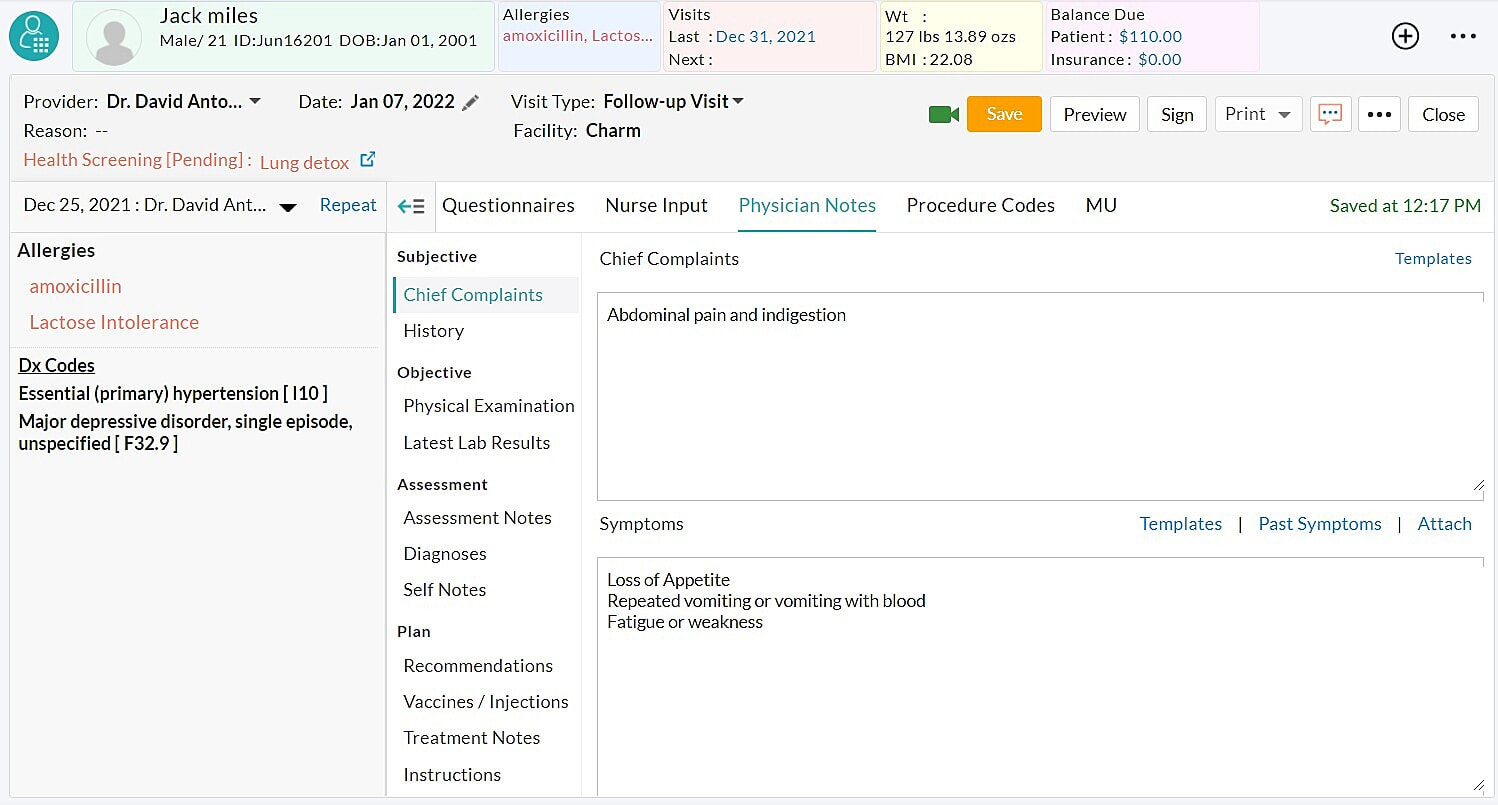The height and width of the screenshot is (805, 1498).
Task: Click the Charm app logo icon
Action: (x=34, y=37)
